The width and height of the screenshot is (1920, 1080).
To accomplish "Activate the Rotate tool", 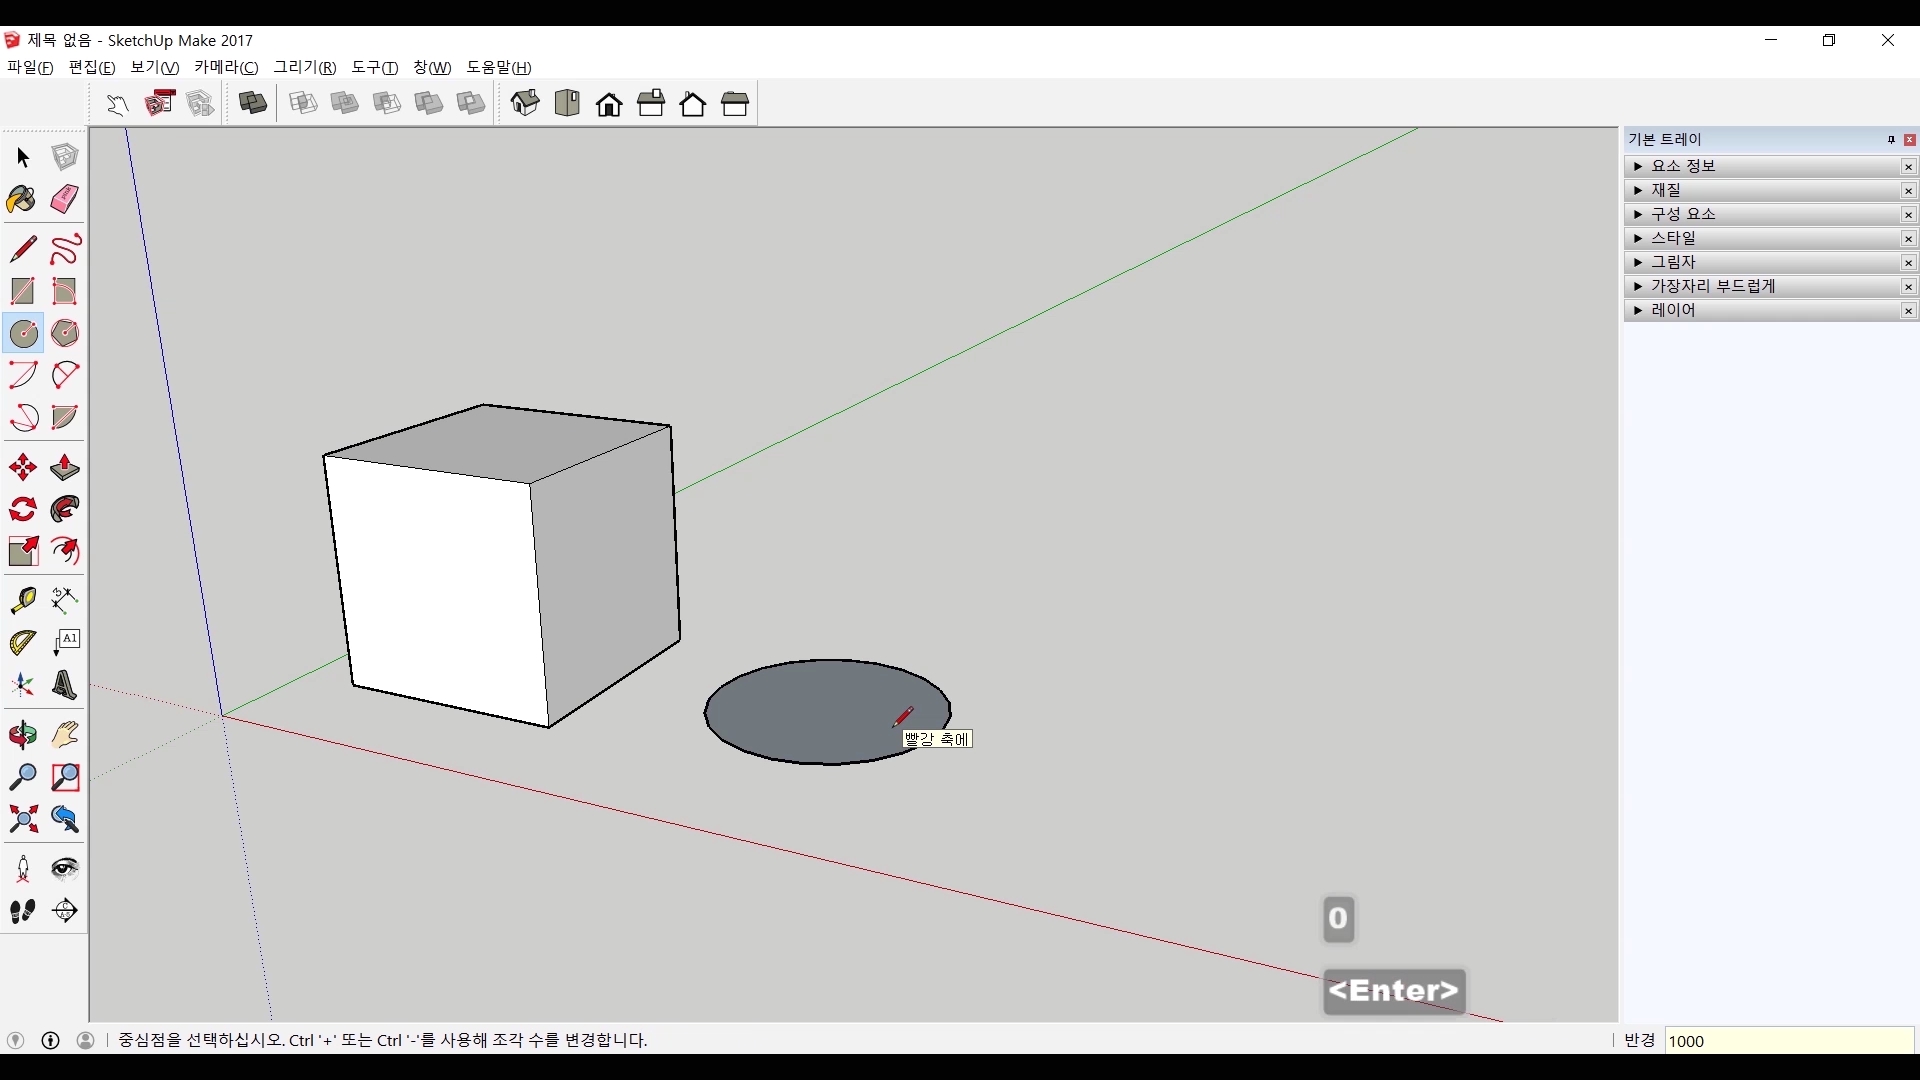I will coord(22,510).
